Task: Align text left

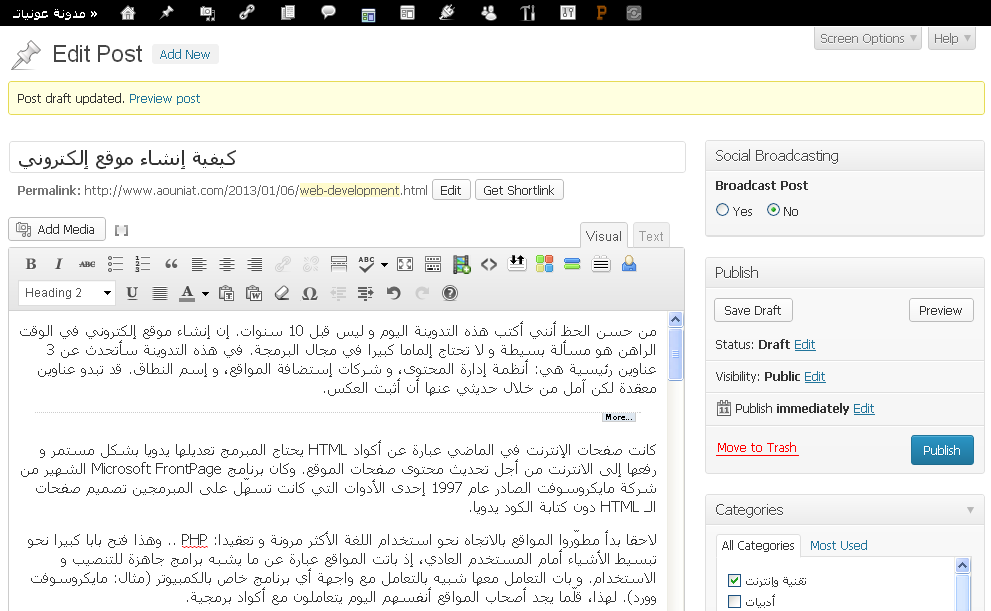Action: click(199, 264)
